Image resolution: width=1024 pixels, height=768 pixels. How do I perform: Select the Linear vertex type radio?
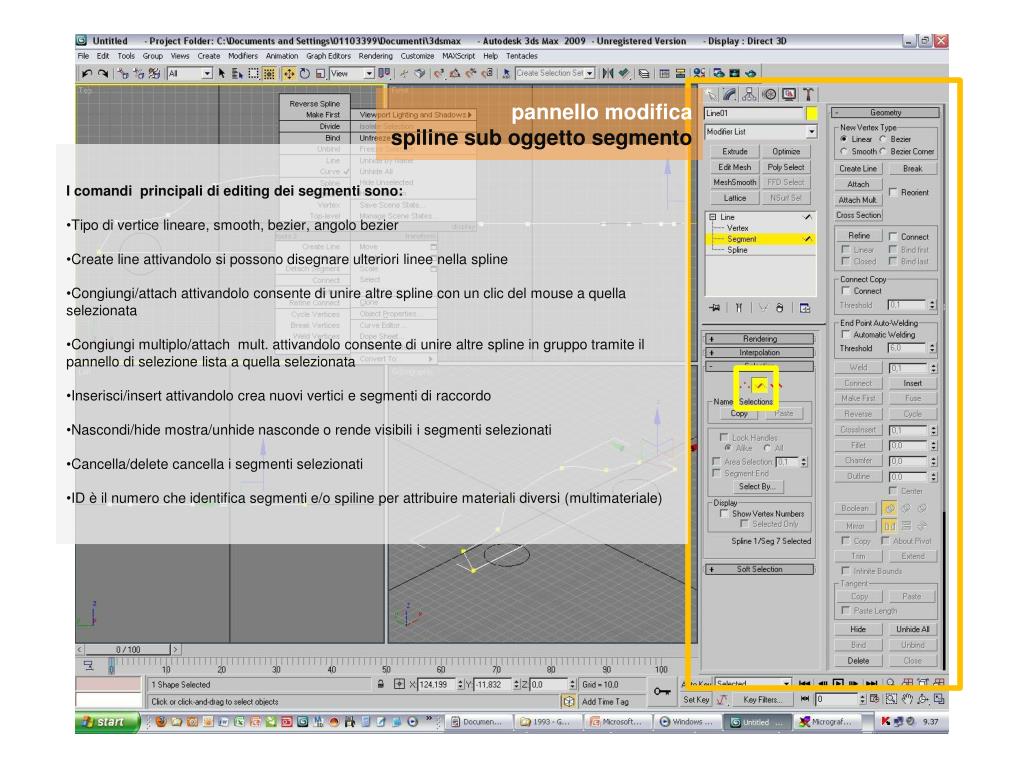(844, 139)
